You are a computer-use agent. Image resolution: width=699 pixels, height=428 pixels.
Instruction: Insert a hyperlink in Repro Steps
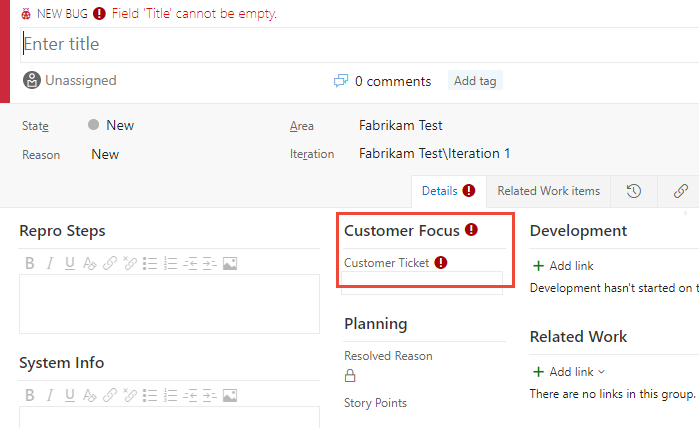point(110,264)
